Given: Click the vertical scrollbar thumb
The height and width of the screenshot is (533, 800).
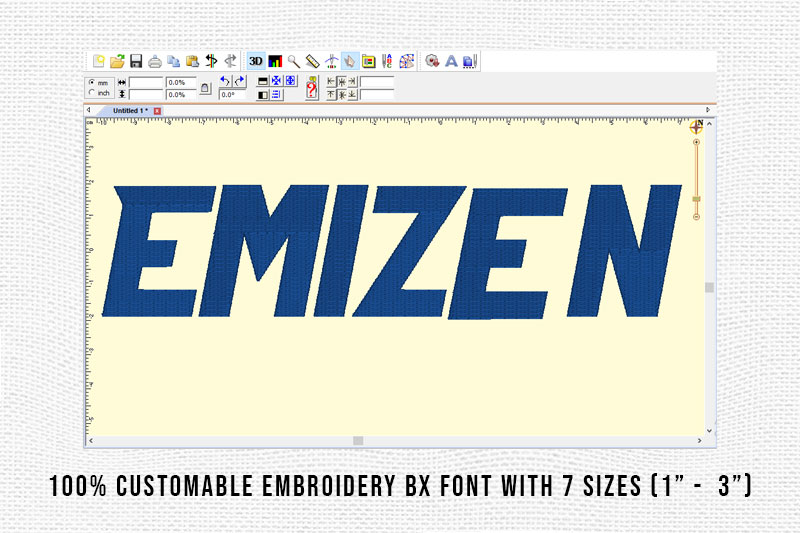Looking at the screenshot, I should (710, 288).
